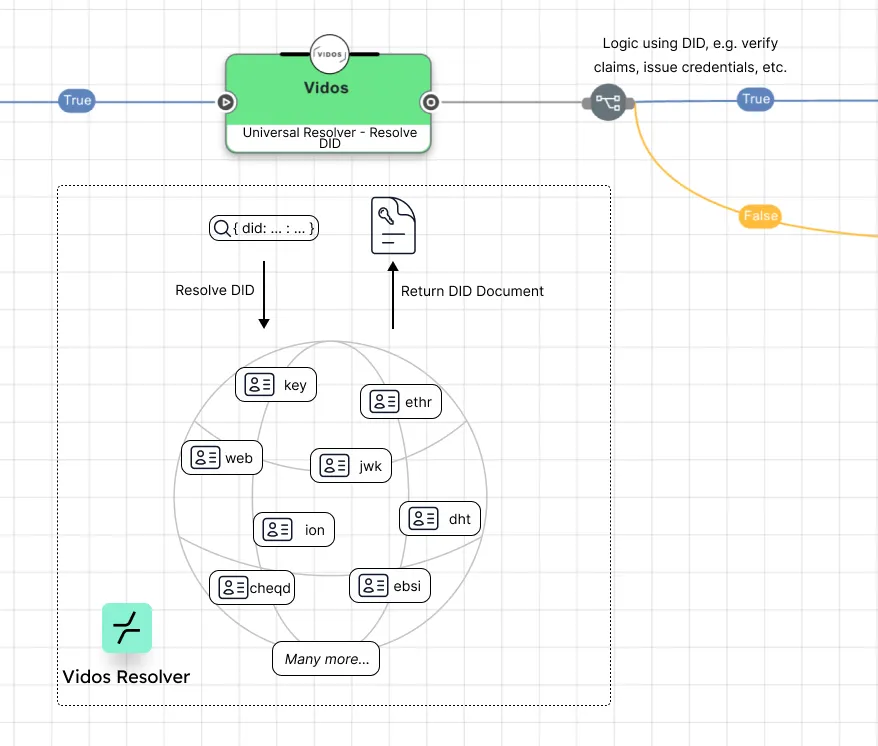Click the ID card icon beside dht
Image resolution: width=878 pixels, height=746 pixels.
423,518
